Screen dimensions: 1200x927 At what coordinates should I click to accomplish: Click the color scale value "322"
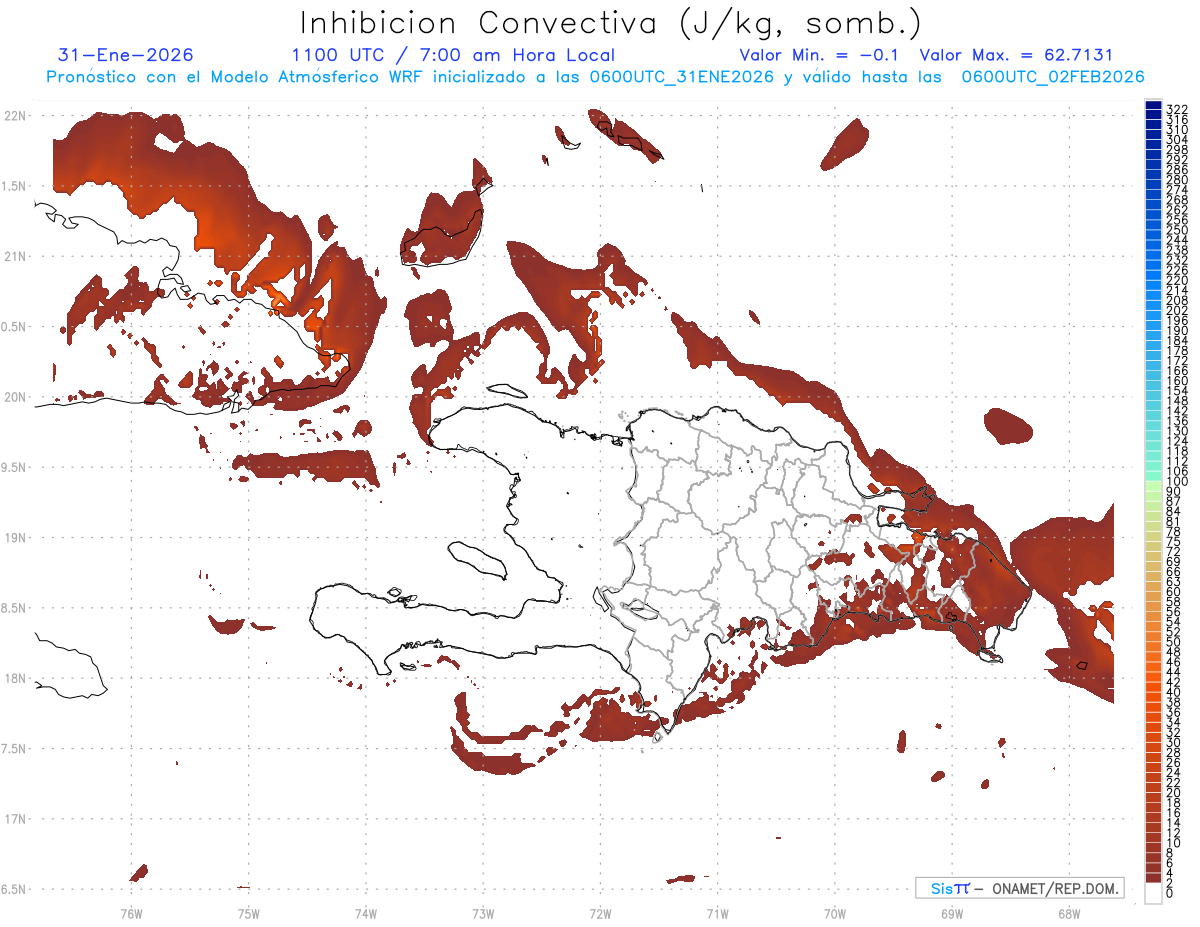[x=1177, y=108]
